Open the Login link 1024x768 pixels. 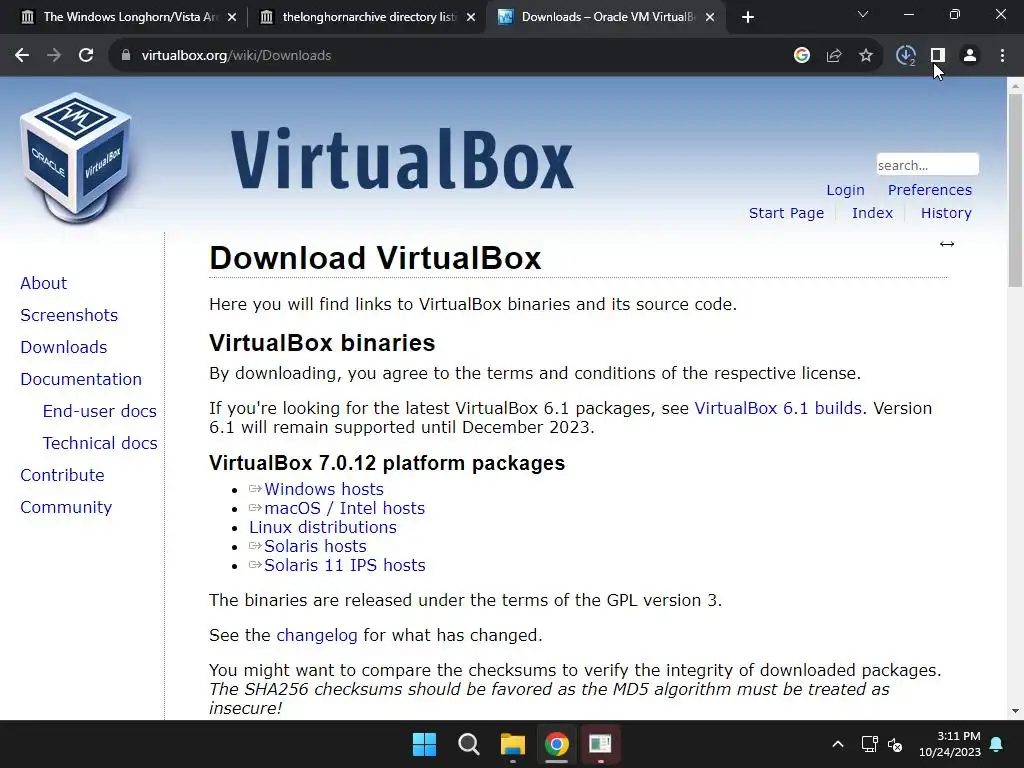coord(845,190)
